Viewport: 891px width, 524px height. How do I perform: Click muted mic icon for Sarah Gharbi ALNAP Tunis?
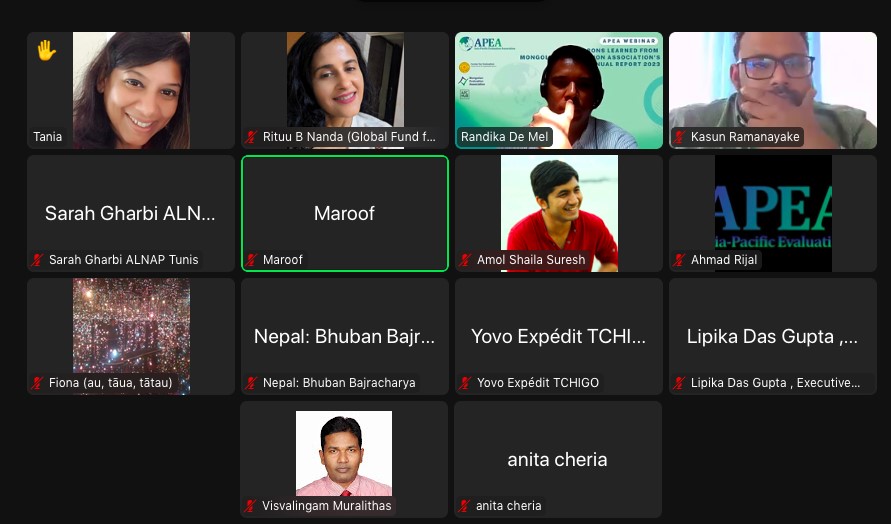(x=38, y=260)
